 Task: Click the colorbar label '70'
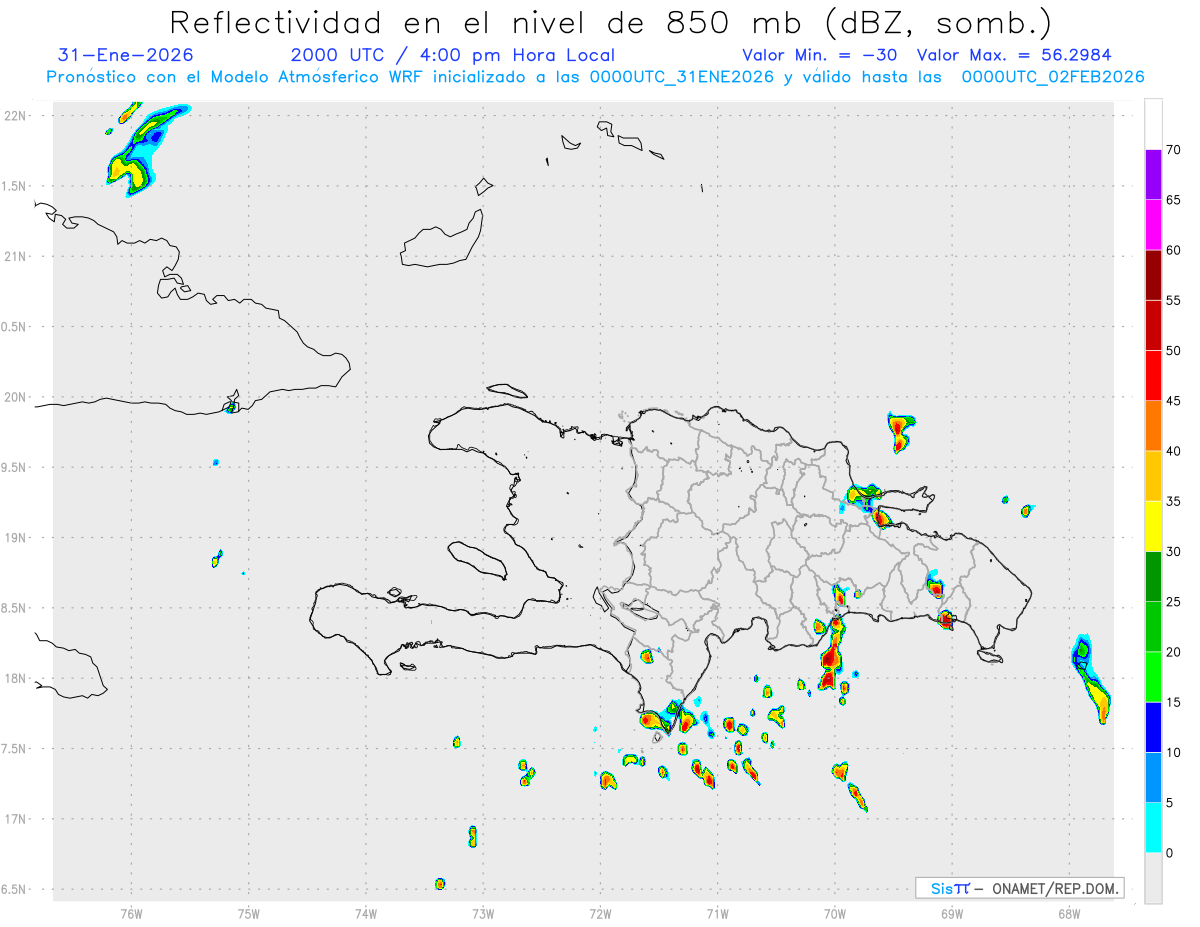click(x=1174, y=150)
